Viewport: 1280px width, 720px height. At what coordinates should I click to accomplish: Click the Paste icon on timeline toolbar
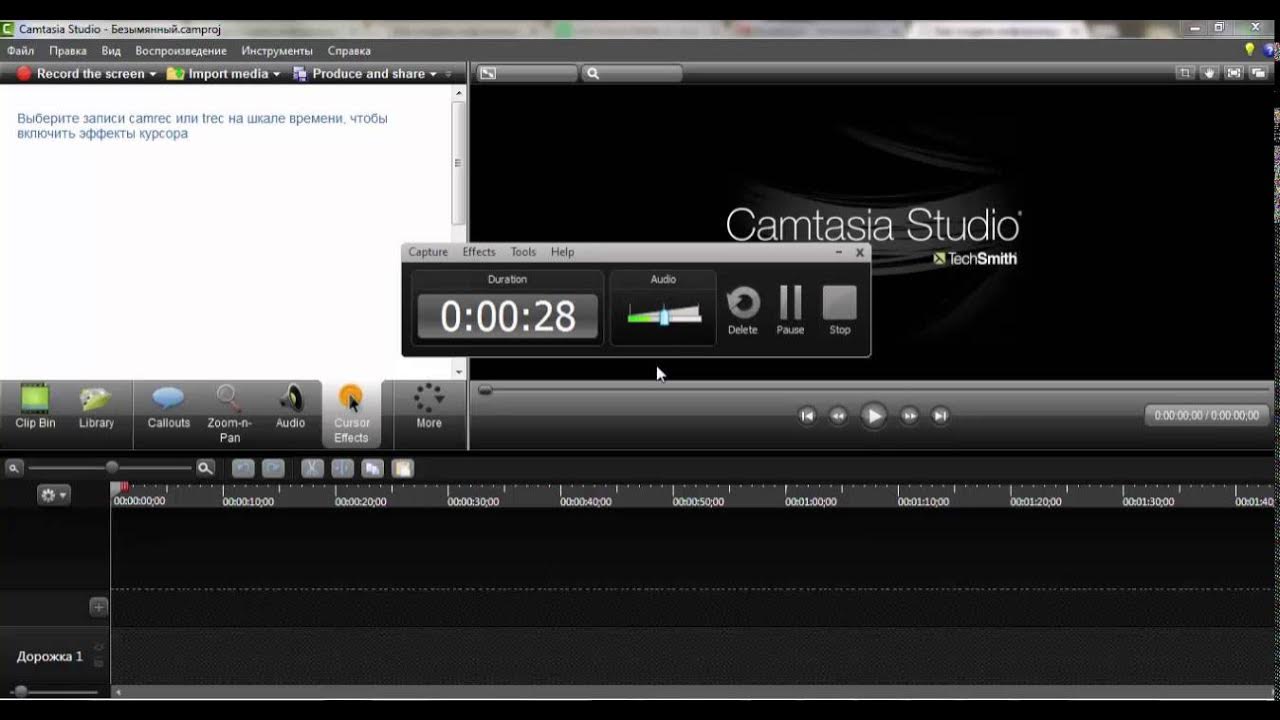(402, 468)
